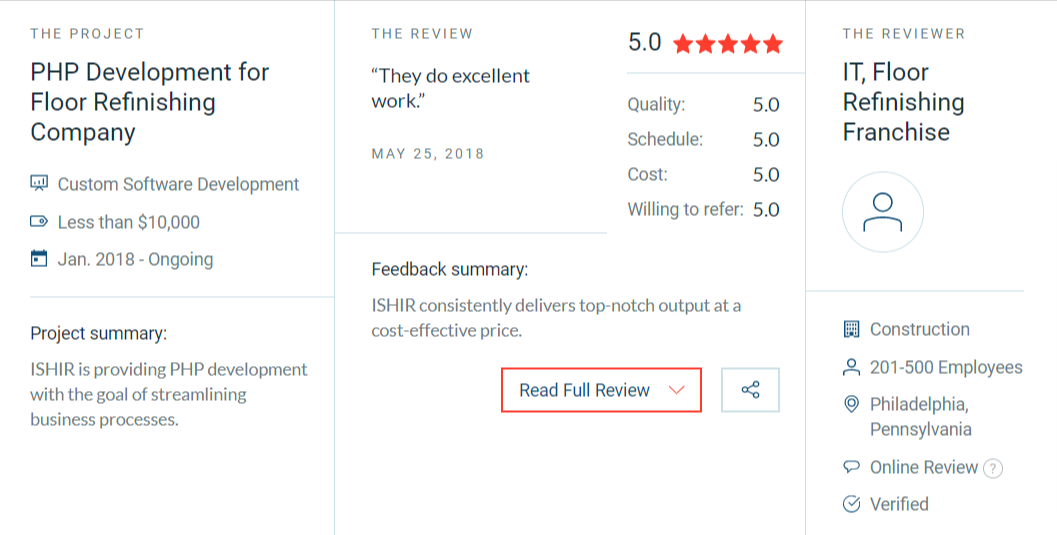Click the Construction building icon
1057x535 pixels.
click(x=852, y=329)
